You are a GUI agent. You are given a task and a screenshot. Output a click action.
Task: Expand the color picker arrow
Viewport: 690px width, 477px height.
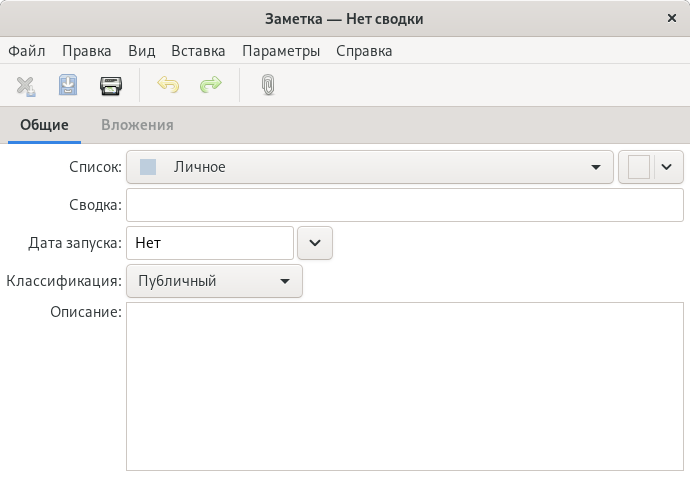(x=667, y=167)
